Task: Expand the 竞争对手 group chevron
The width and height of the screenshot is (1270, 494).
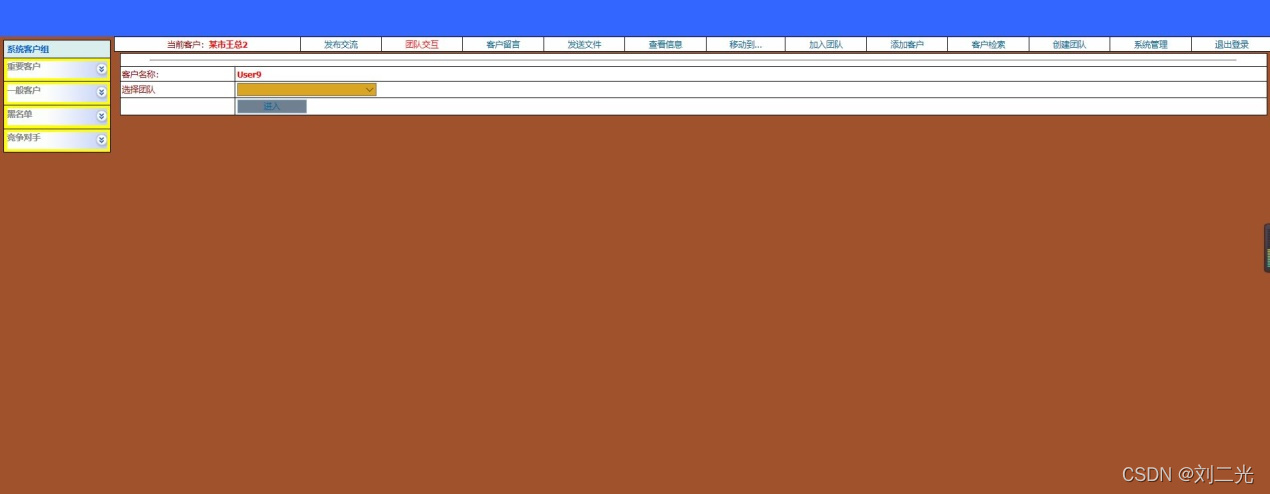Action: click(101, 140)
